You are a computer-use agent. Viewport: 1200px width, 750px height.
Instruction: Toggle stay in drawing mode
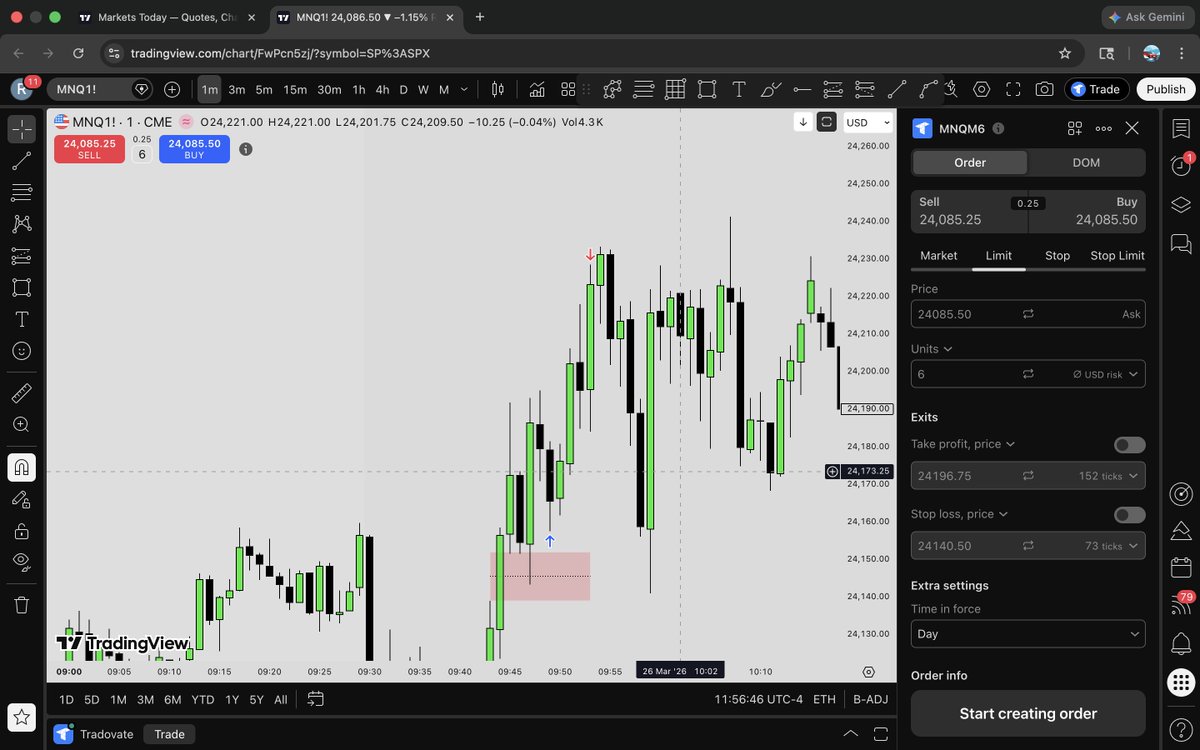[x=21, y=499]
